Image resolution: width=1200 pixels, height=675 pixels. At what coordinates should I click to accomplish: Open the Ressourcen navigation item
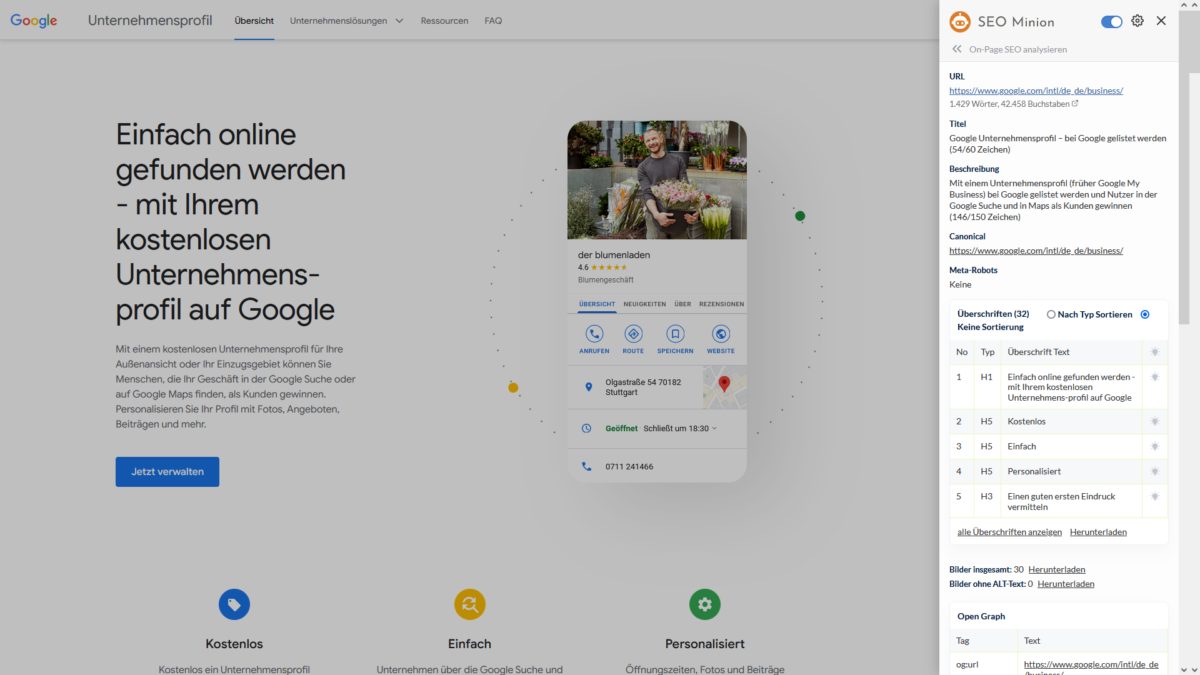coord(444,20)
